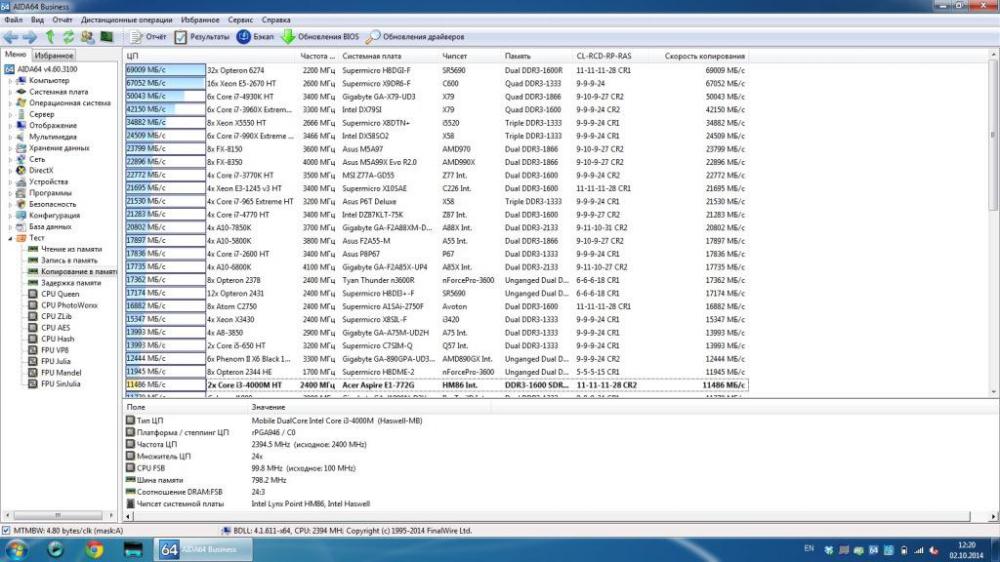Open Дистанционные операции menu
Viewport: 1000px width, 562px height.
click(x=126, y=20)
